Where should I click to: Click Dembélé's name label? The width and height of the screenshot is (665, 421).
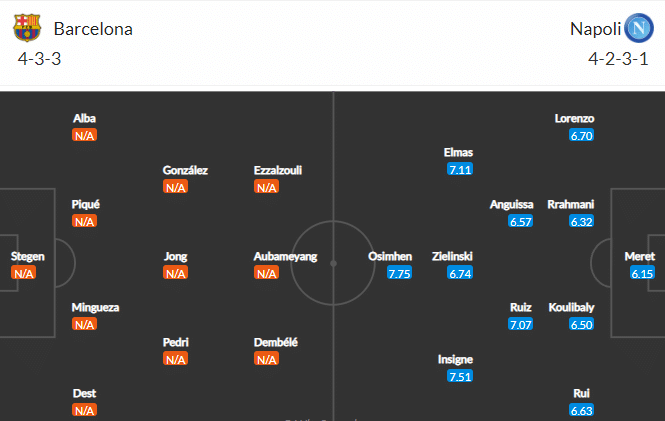click(276, 342)
